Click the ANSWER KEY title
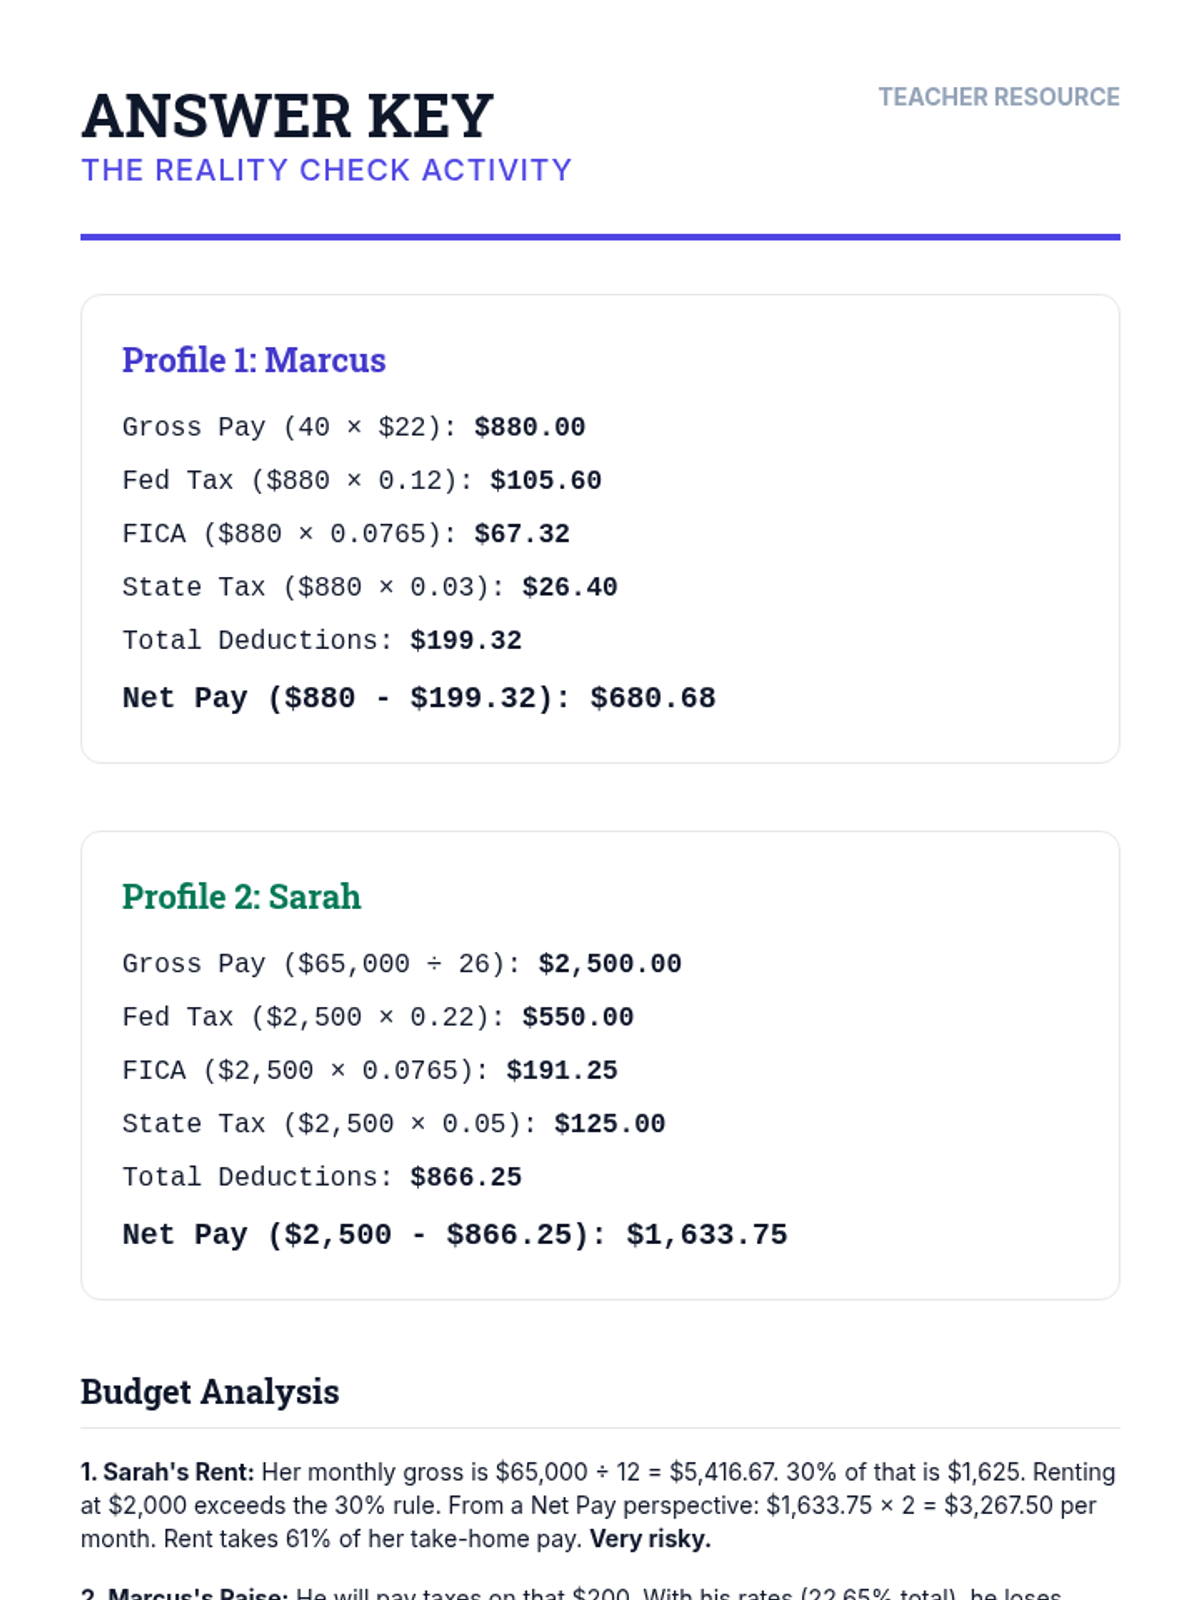The image size is (1200, 1600). coord(287,116)
